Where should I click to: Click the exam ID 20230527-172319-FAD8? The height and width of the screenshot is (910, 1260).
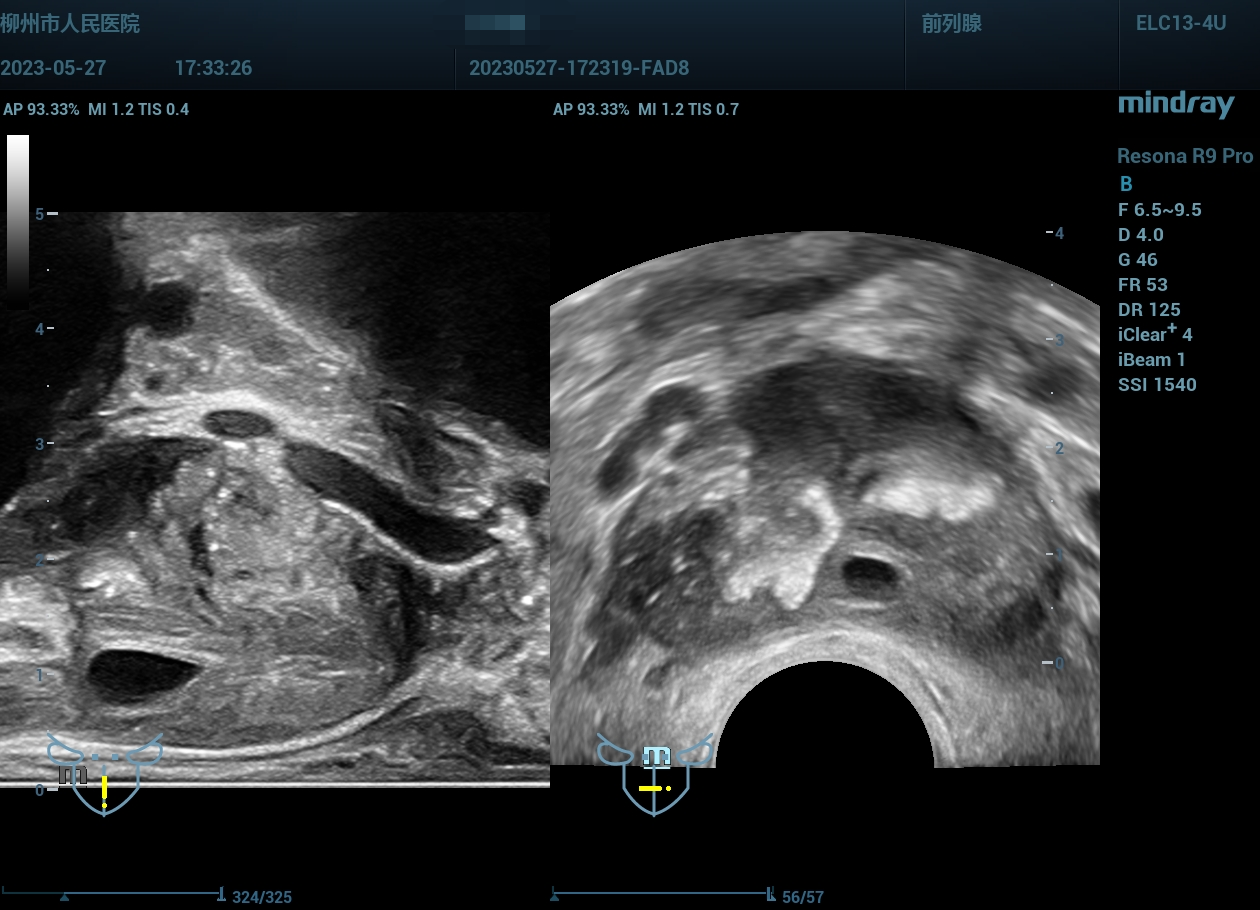pyautogui.click(x=579, y=68)
